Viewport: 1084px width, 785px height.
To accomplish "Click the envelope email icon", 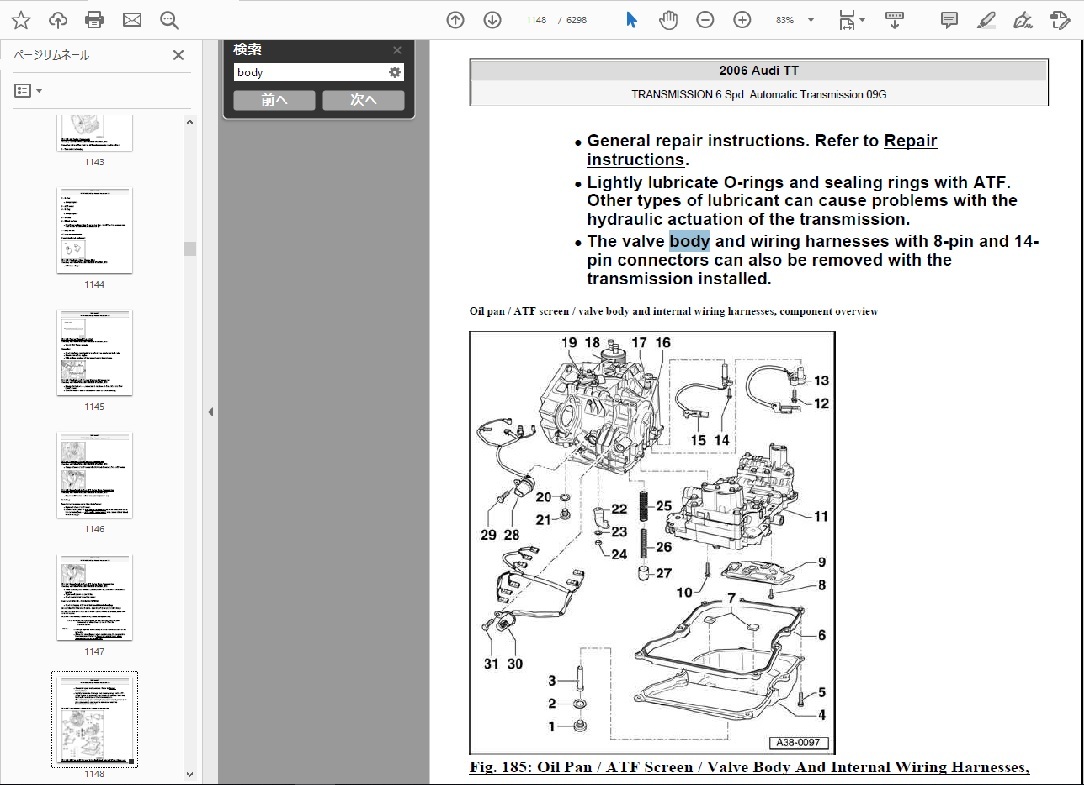I will (x=132, y=20).
